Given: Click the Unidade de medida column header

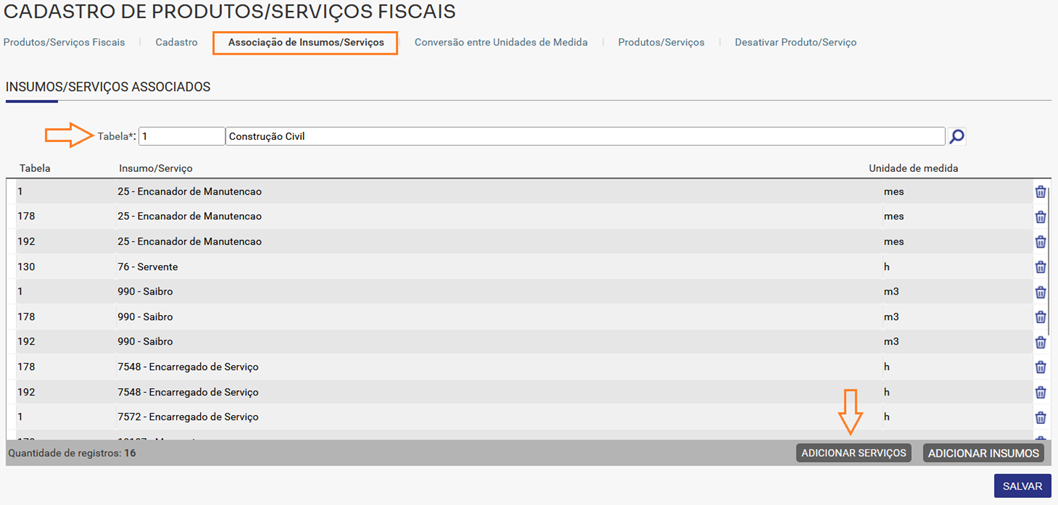Looking at the screenshot, I should pyautogui.click(x=914, y=167).
